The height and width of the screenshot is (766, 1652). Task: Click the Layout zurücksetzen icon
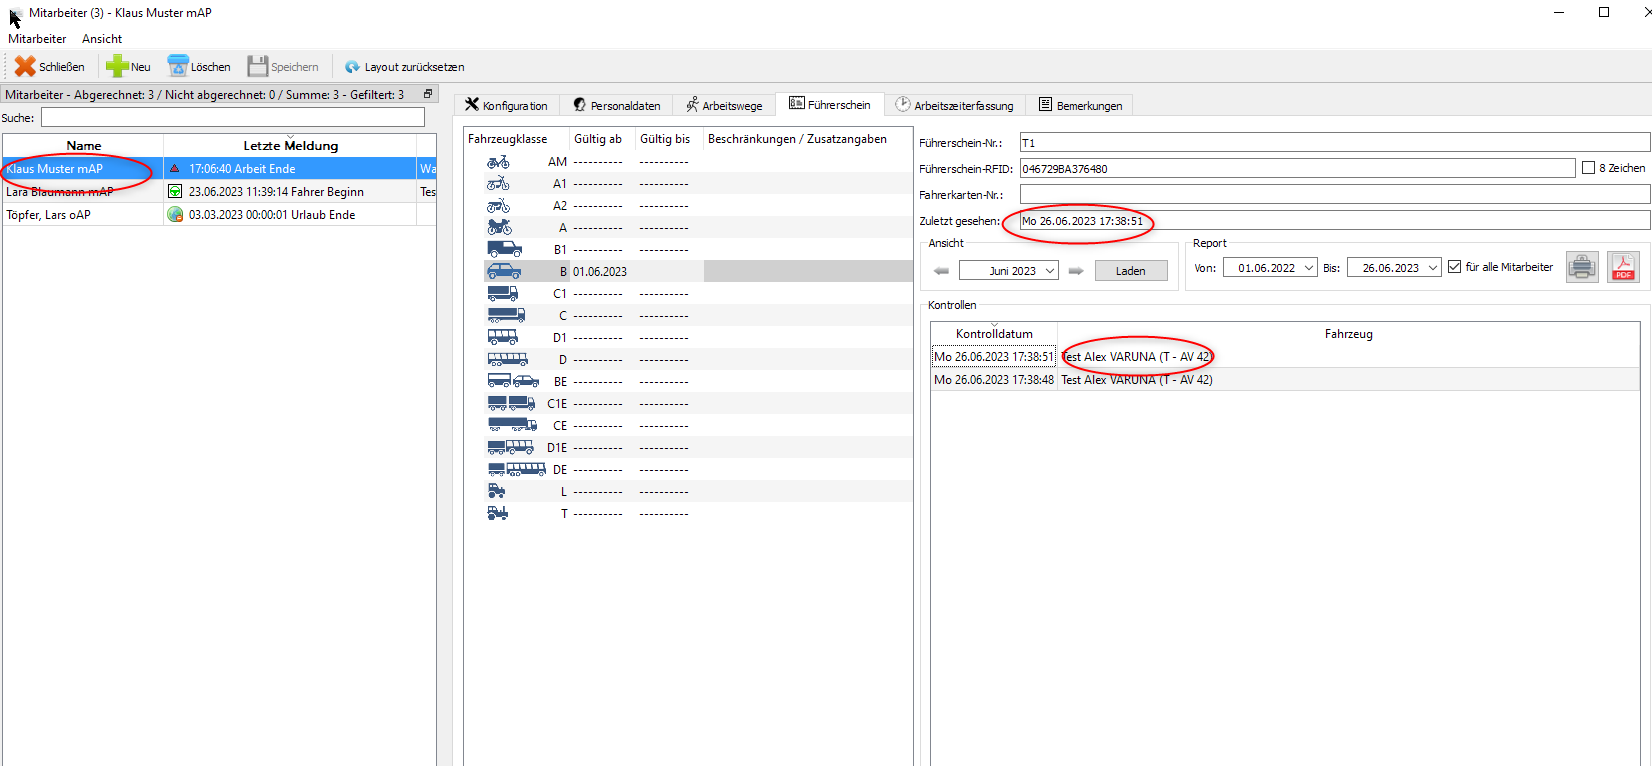click(352, 67)
